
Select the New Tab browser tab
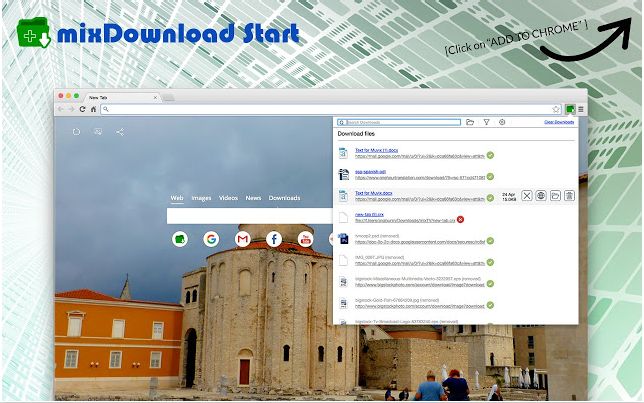click(121, 97)
